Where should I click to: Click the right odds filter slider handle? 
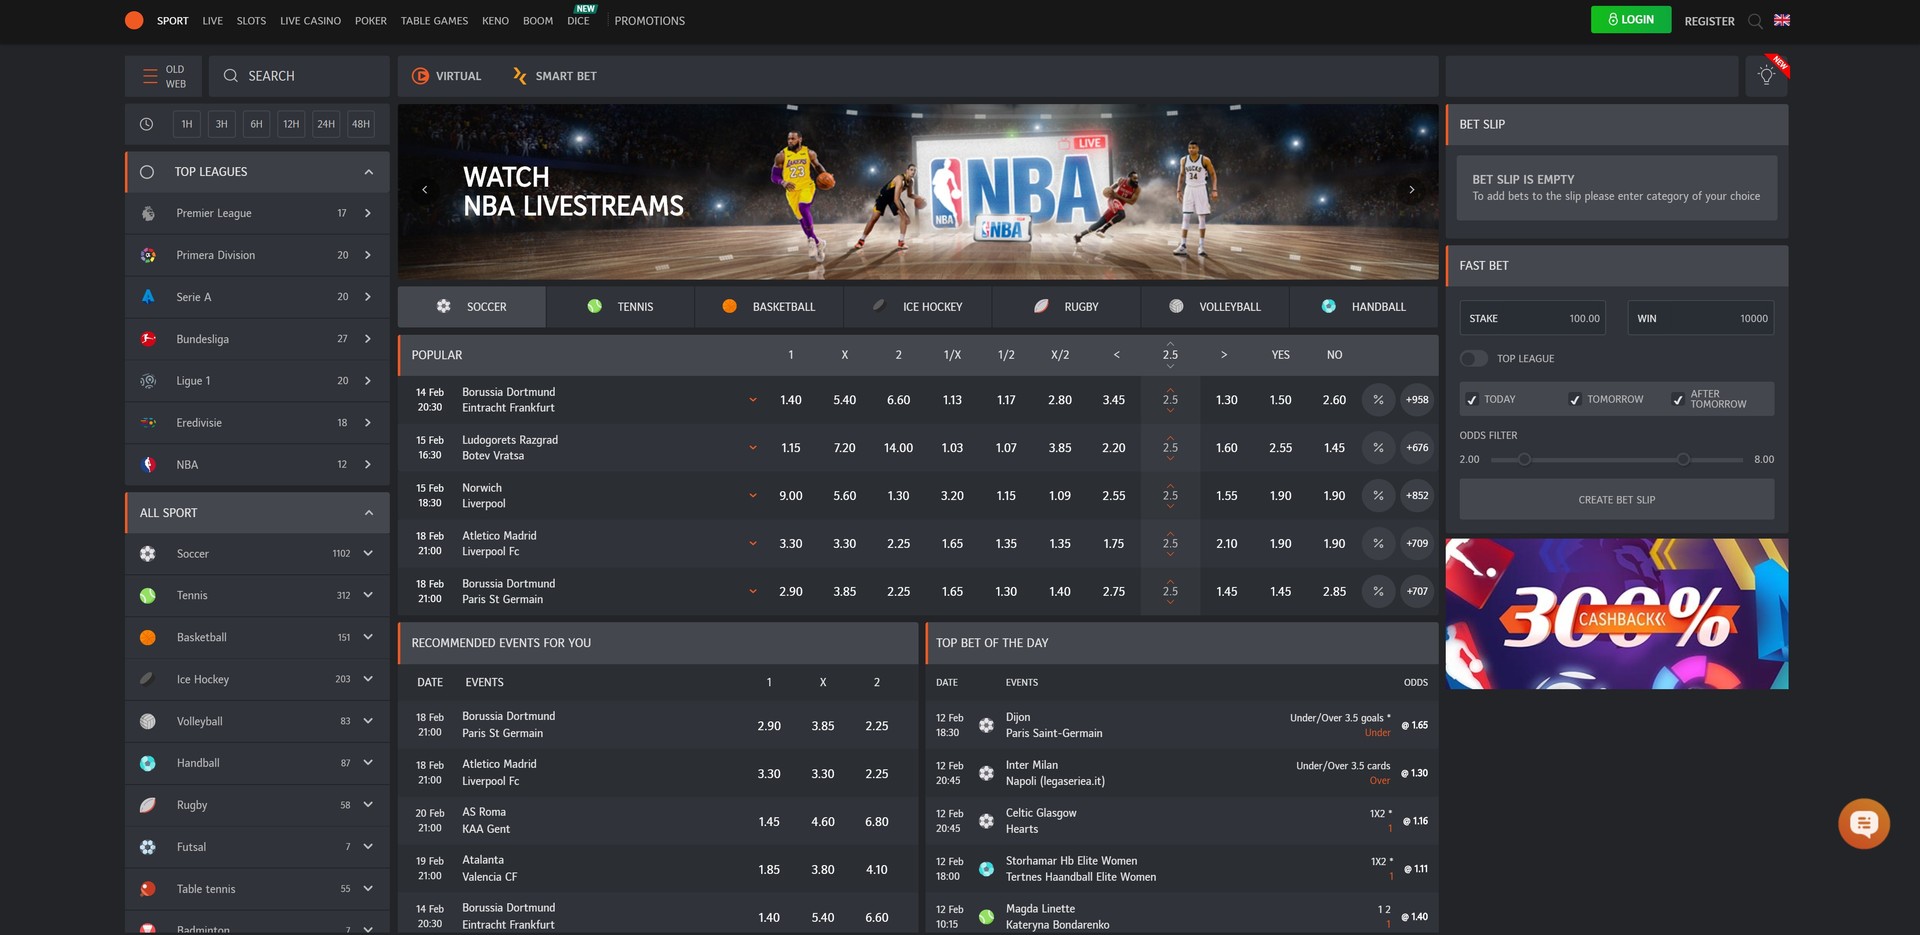(x=1683, y=460)
